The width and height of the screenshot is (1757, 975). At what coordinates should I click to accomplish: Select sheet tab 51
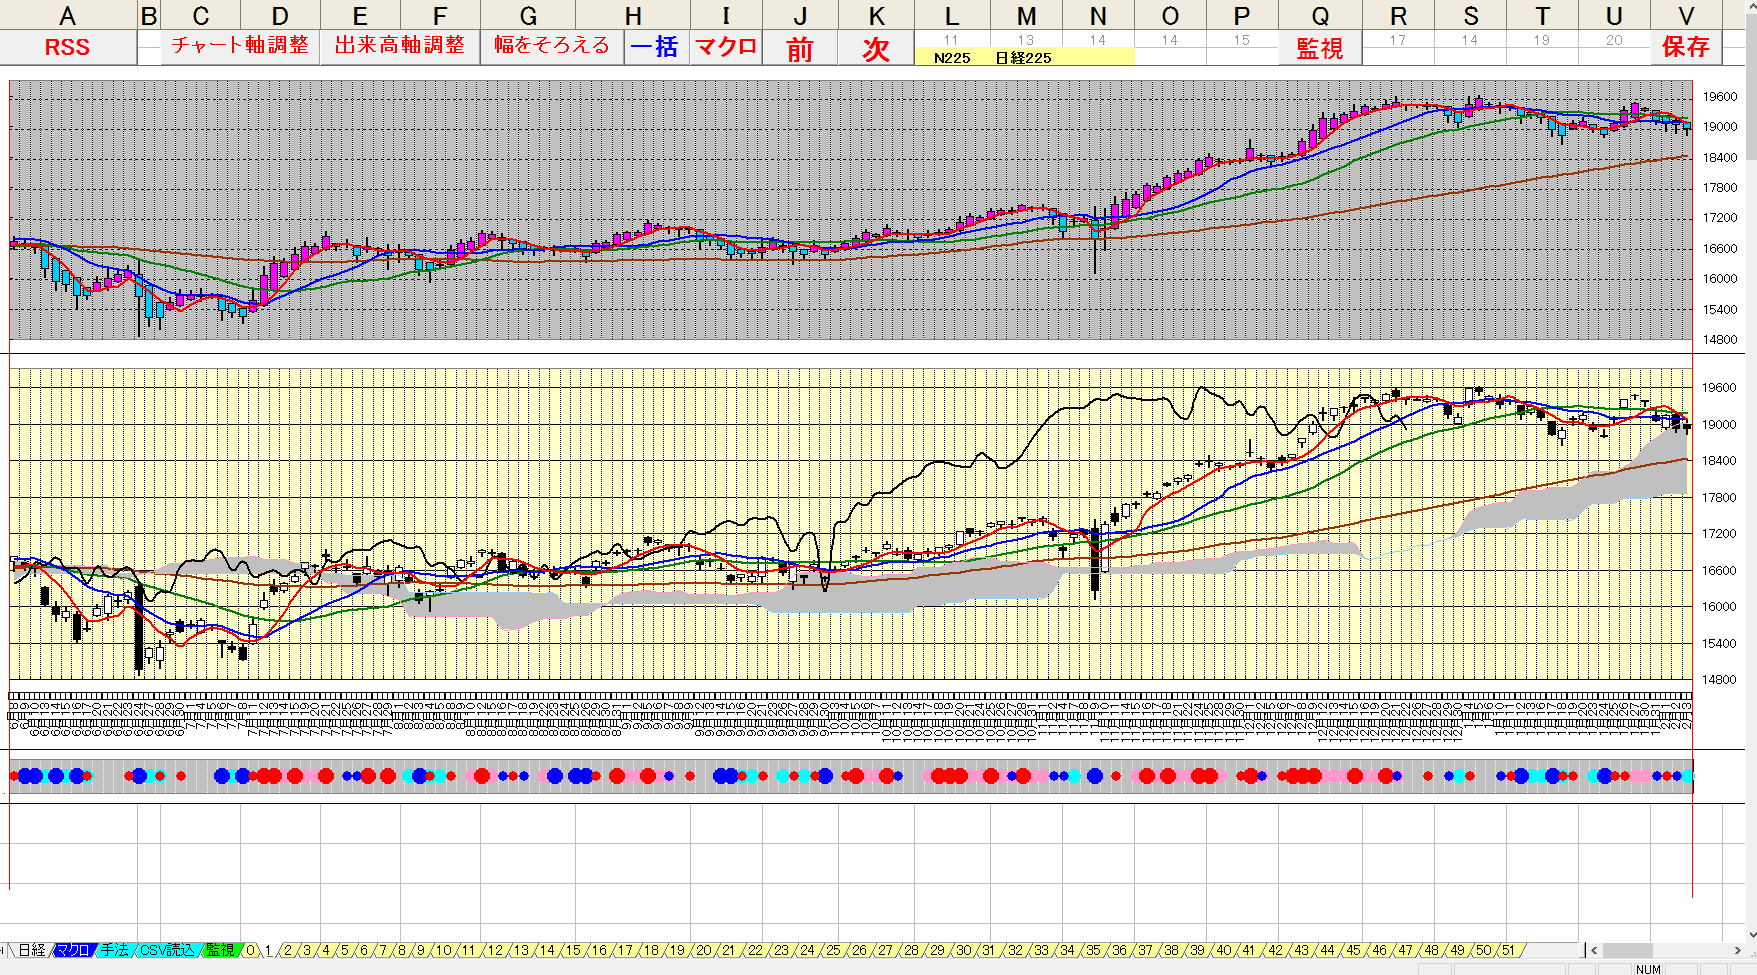coord(1508,950)
